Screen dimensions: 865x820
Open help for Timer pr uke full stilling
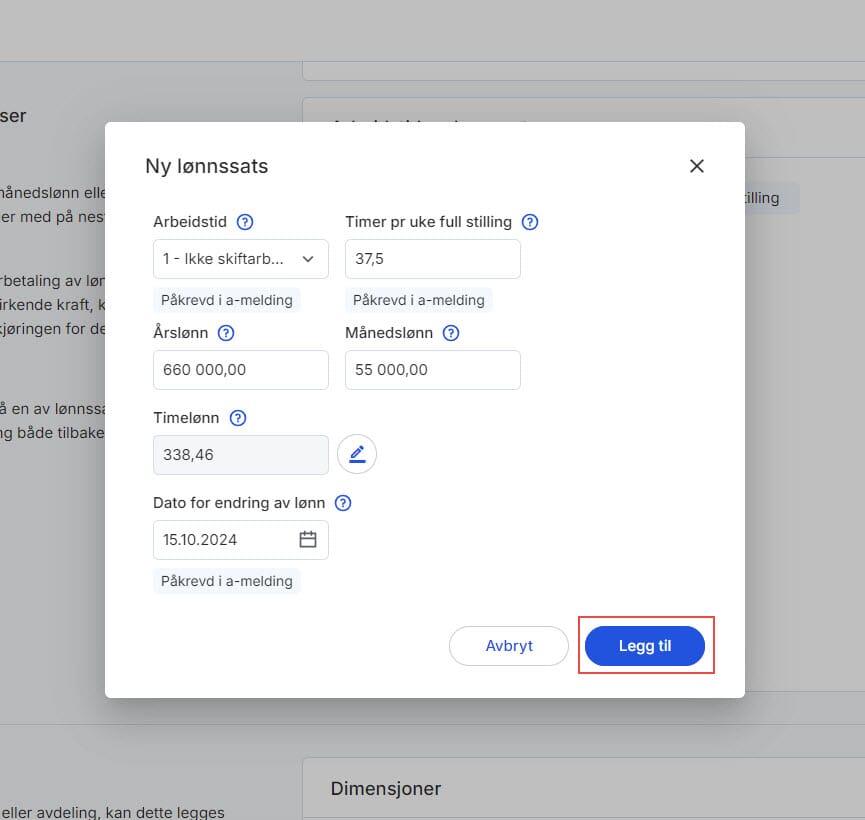(530, 222)
